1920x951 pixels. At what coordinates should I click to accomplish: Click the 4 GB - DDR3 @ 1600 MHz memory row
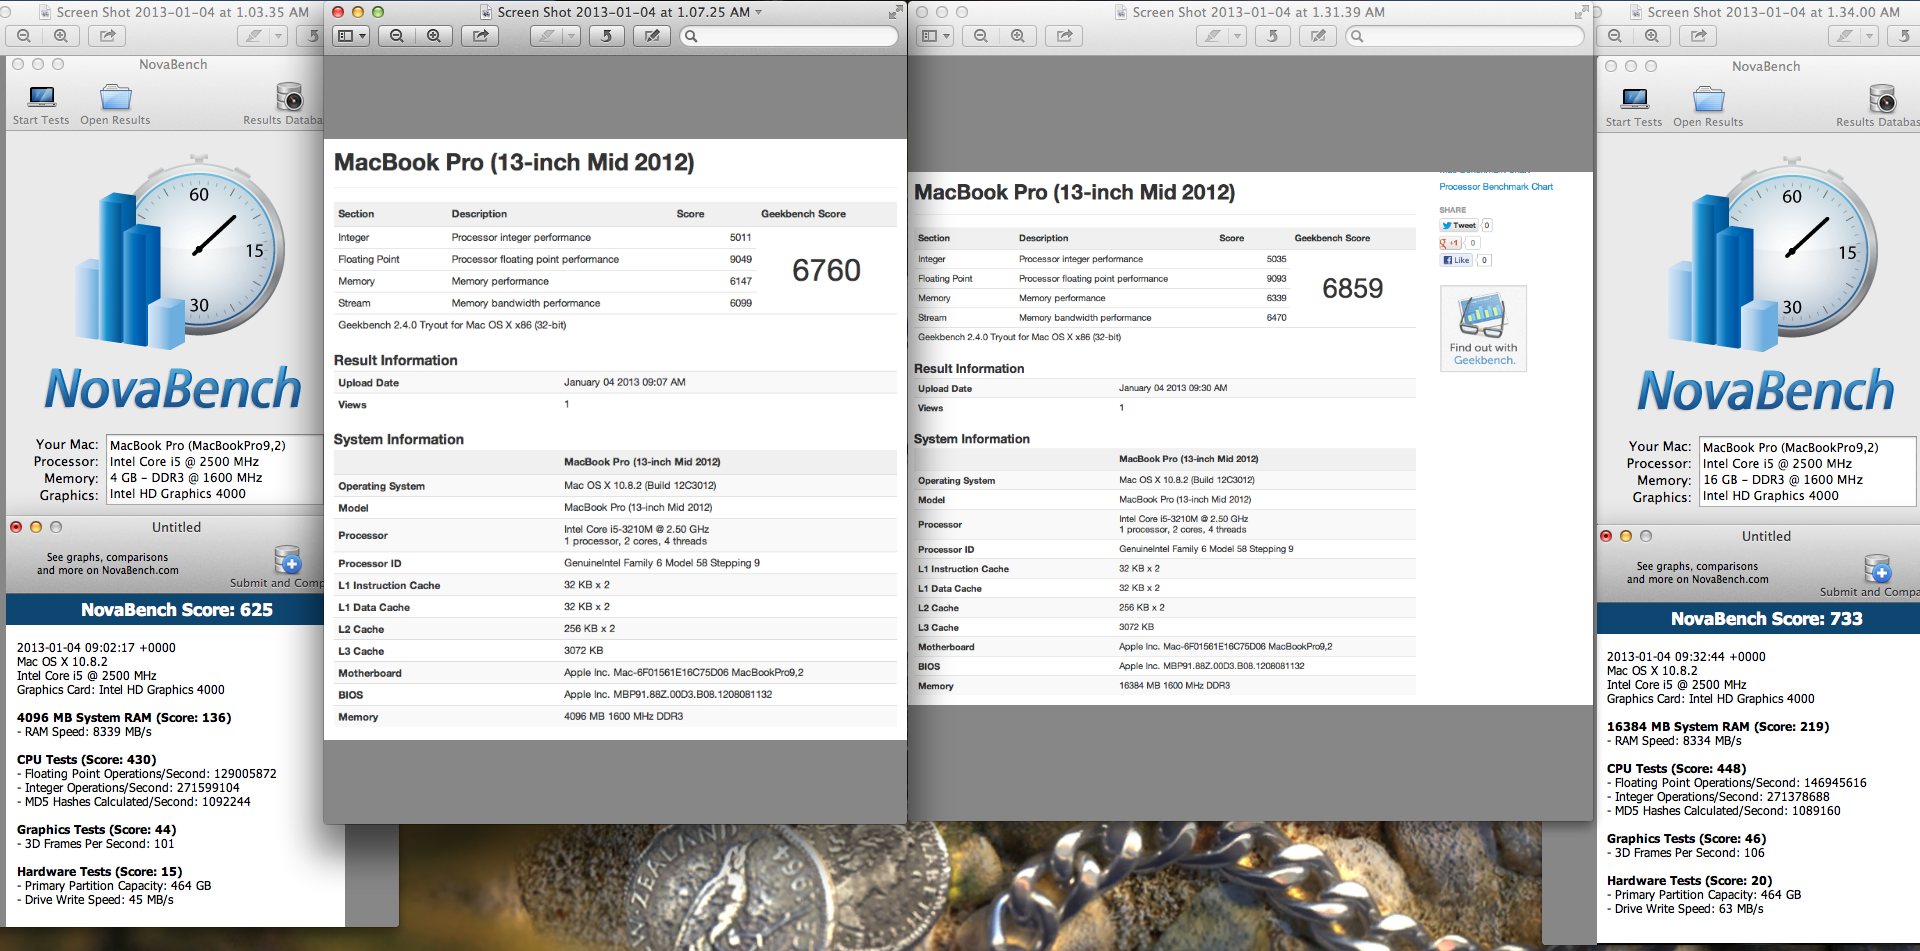tap(186, 478)
